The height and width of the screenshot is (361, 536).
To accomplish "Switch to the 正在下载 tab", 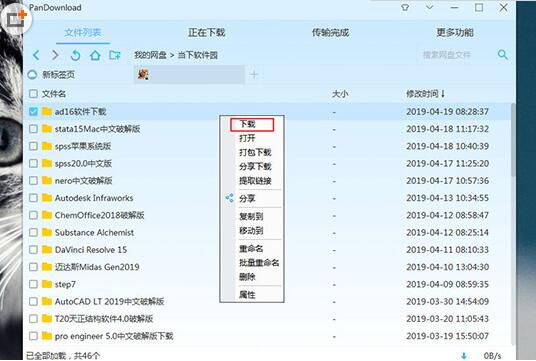I will [x=206, y=33].
